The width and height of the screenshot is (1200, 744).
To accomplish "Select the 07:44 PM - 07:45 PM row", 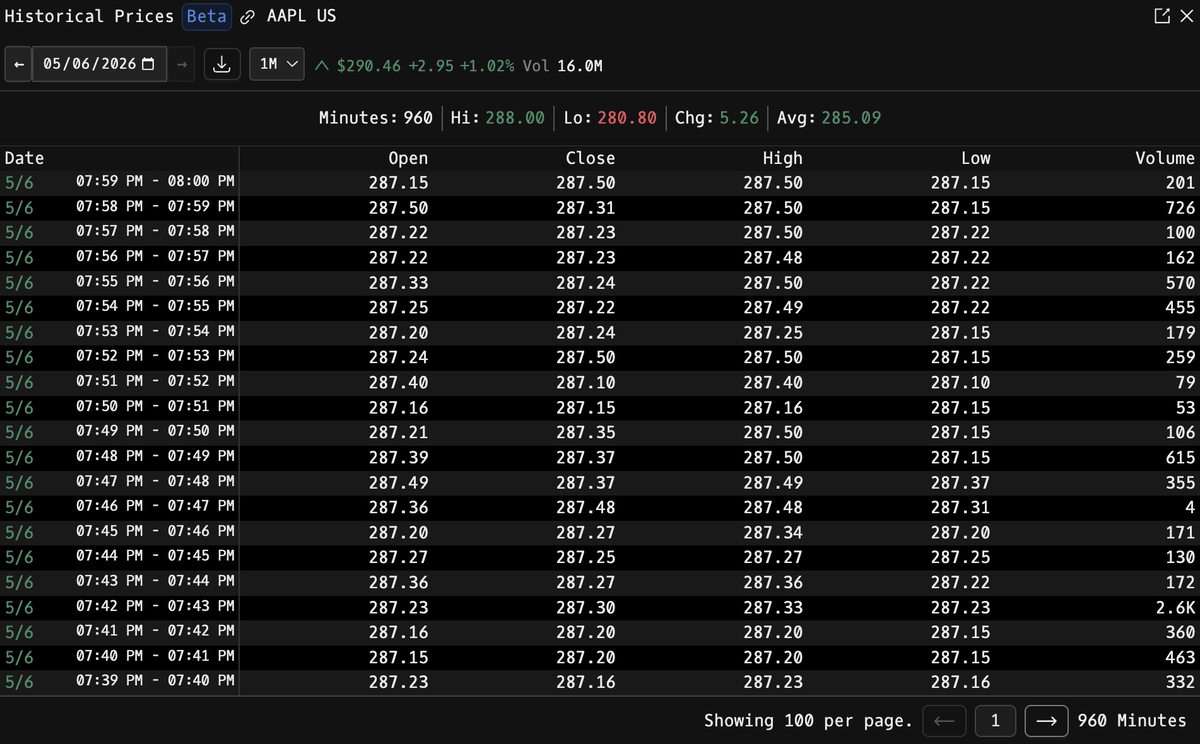I will (x=600, y=558).
